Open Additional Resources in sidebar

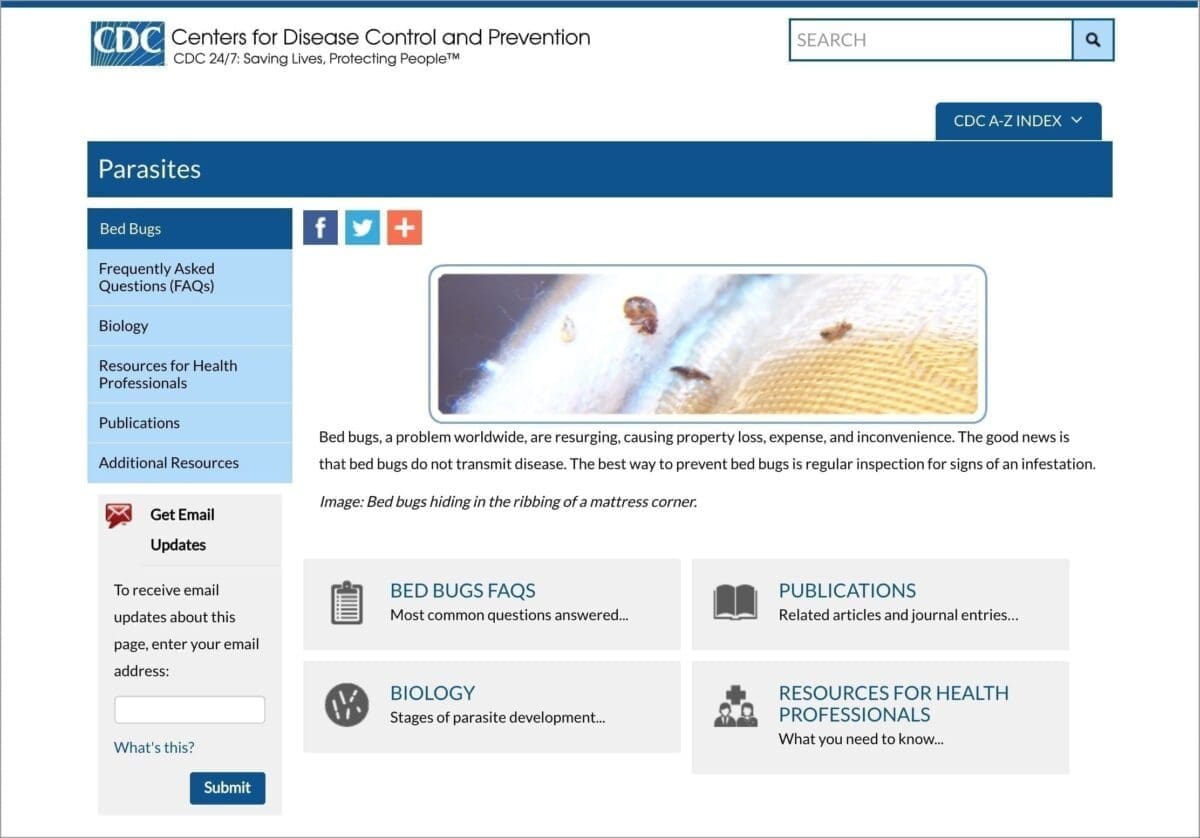[190, 463]
